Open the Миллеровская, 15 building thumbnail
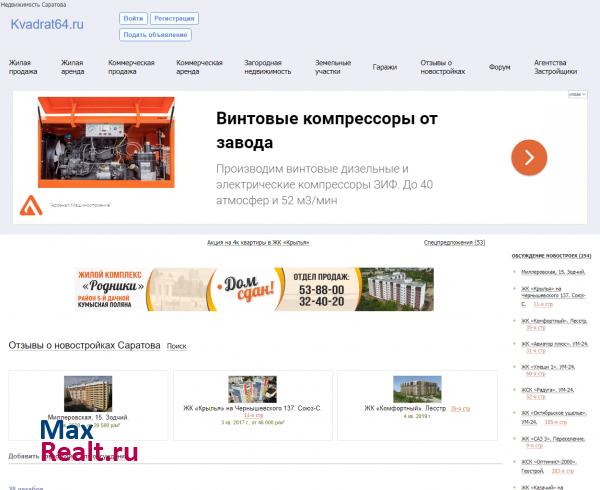 [88, 394]
